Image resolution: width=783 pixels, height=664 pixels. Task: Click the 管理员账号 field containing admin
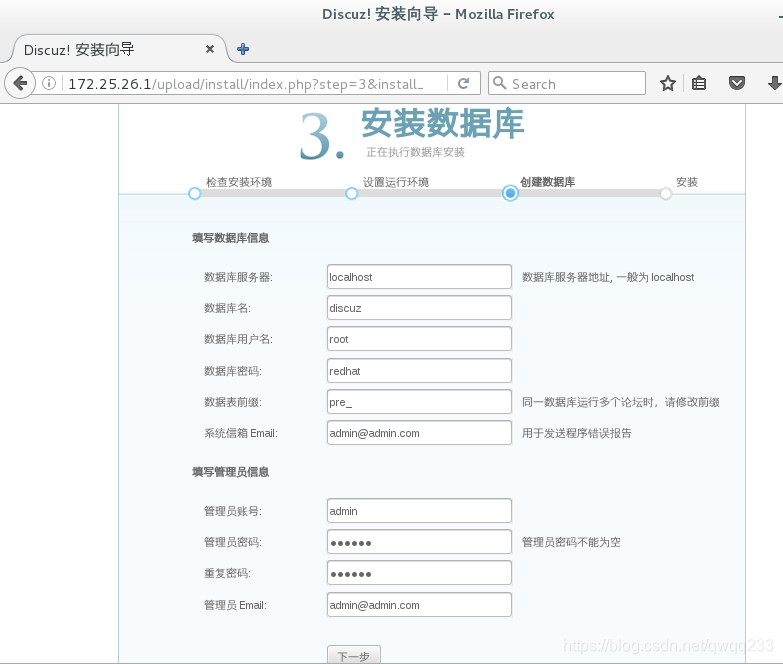[x=419, y=510]
